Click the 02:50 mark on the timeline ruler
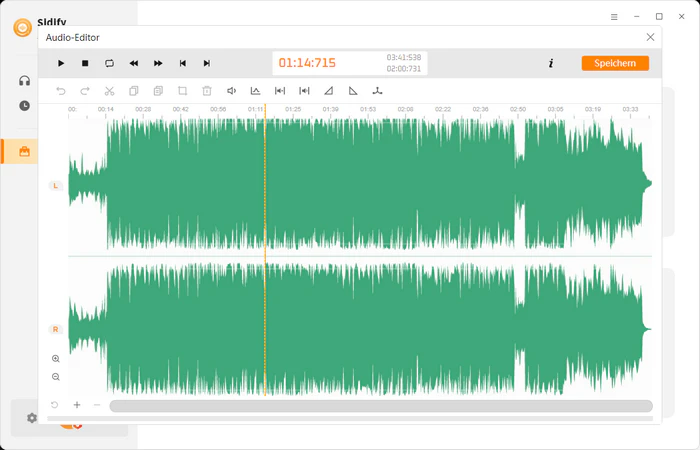 (x=518, y=109)
